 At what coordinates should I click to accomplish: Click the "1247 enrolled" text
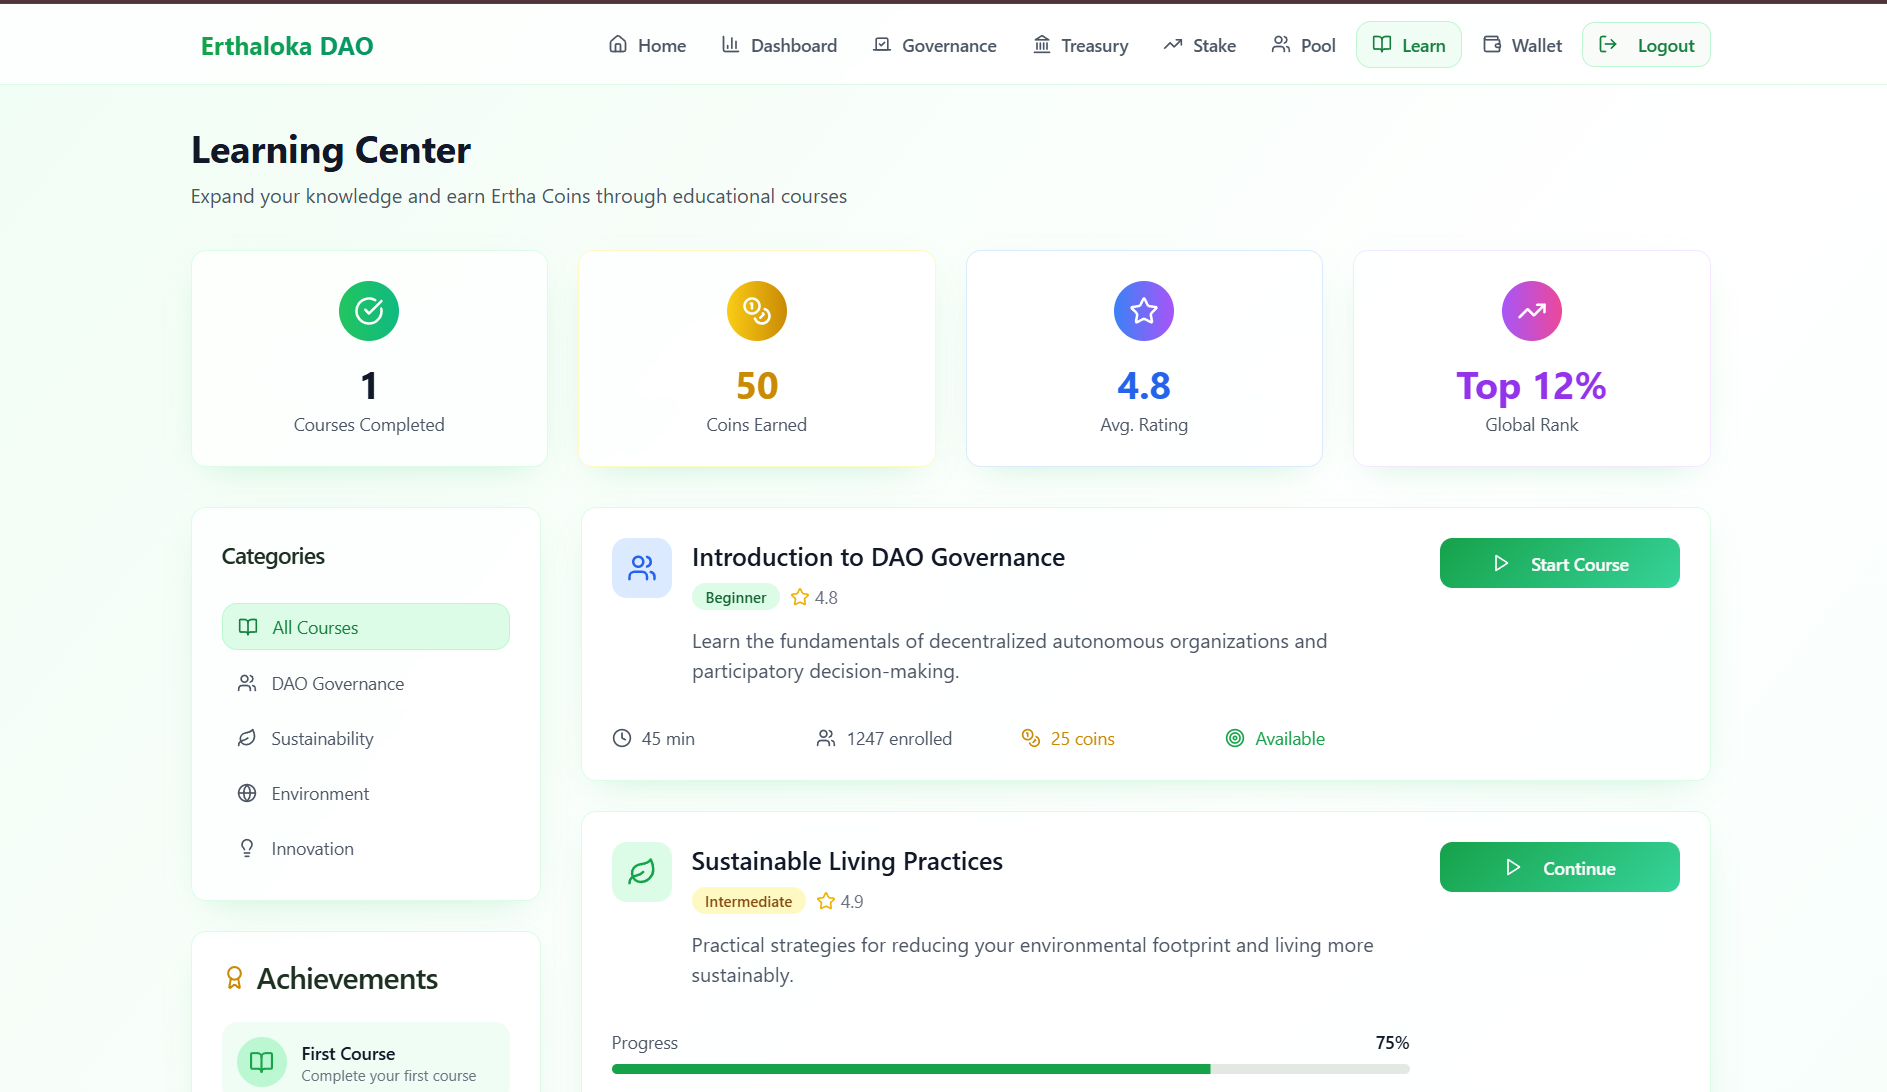899,738
